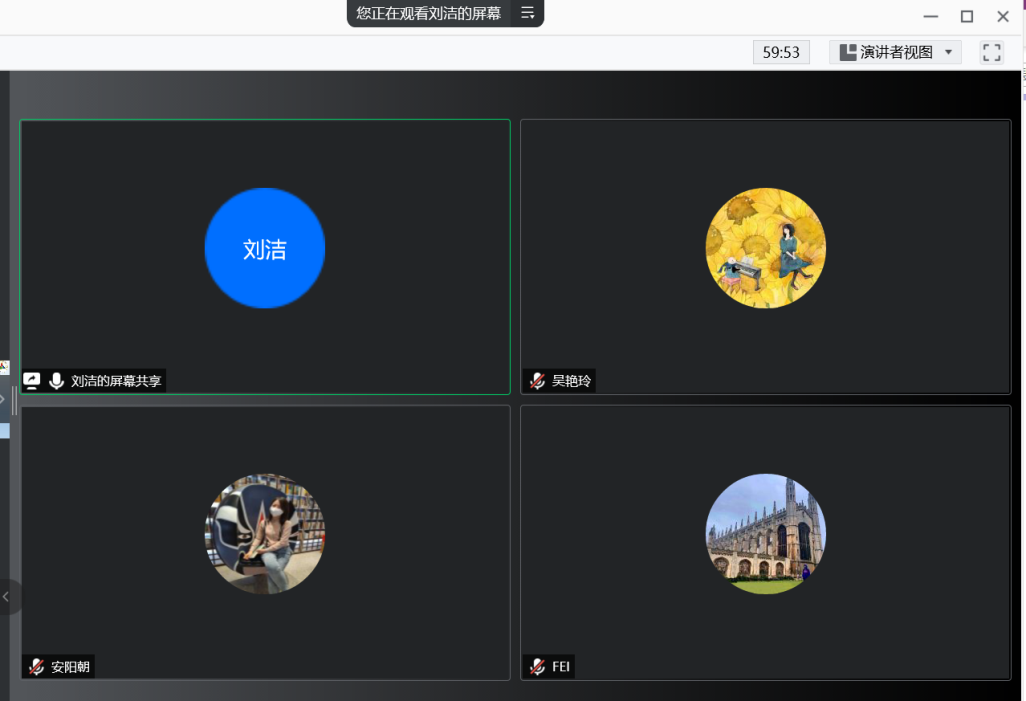1026x701 pixels.
Task: Click the small right arrow on the left edge
Action: (x=3, y=399)
